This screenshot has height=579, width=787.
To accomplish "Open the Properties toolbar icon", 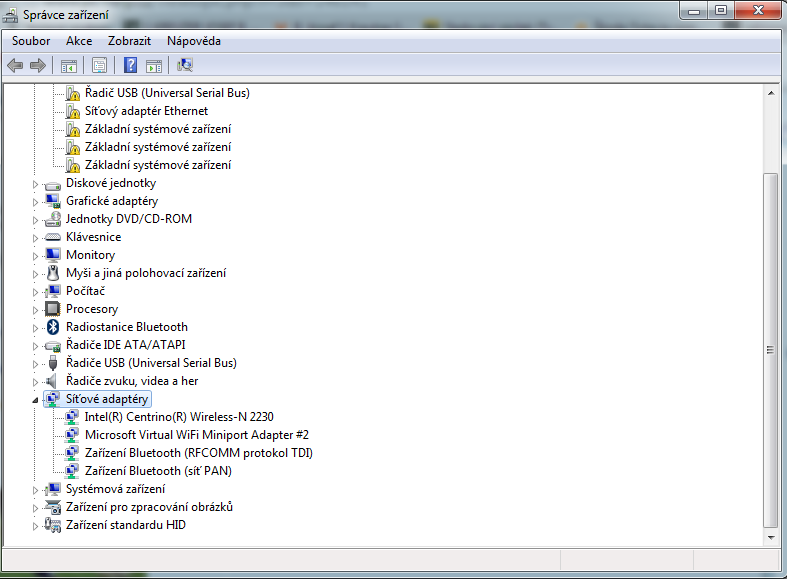I will (x=99, y=65).
